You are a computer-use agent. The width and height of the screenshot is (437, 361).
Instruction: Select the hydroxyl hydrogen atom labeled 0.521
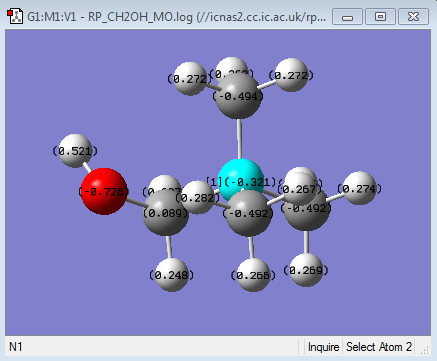coord(75,151)
